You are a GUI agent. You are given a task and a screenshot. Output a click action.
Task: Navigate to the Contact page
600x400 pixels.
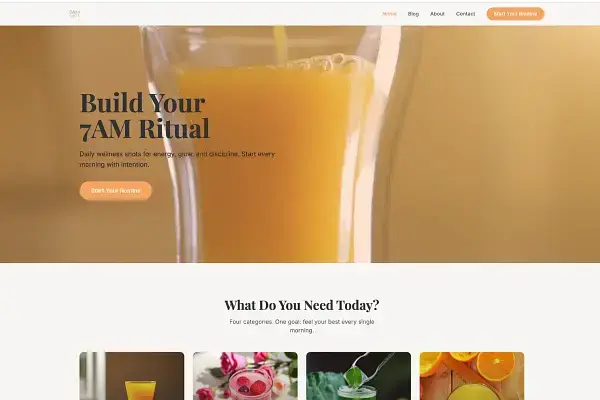[x=465, y=14]
